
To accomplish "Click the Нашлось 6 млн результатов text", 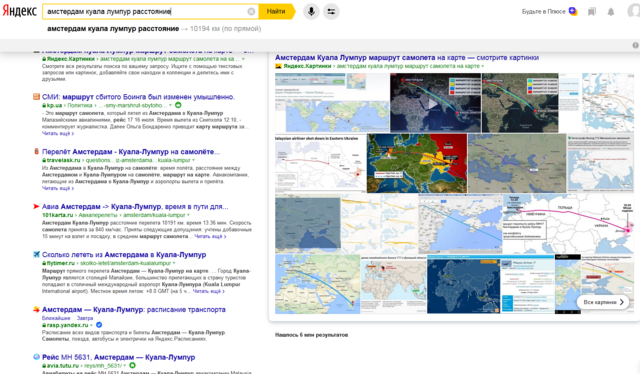I will 311,335.
